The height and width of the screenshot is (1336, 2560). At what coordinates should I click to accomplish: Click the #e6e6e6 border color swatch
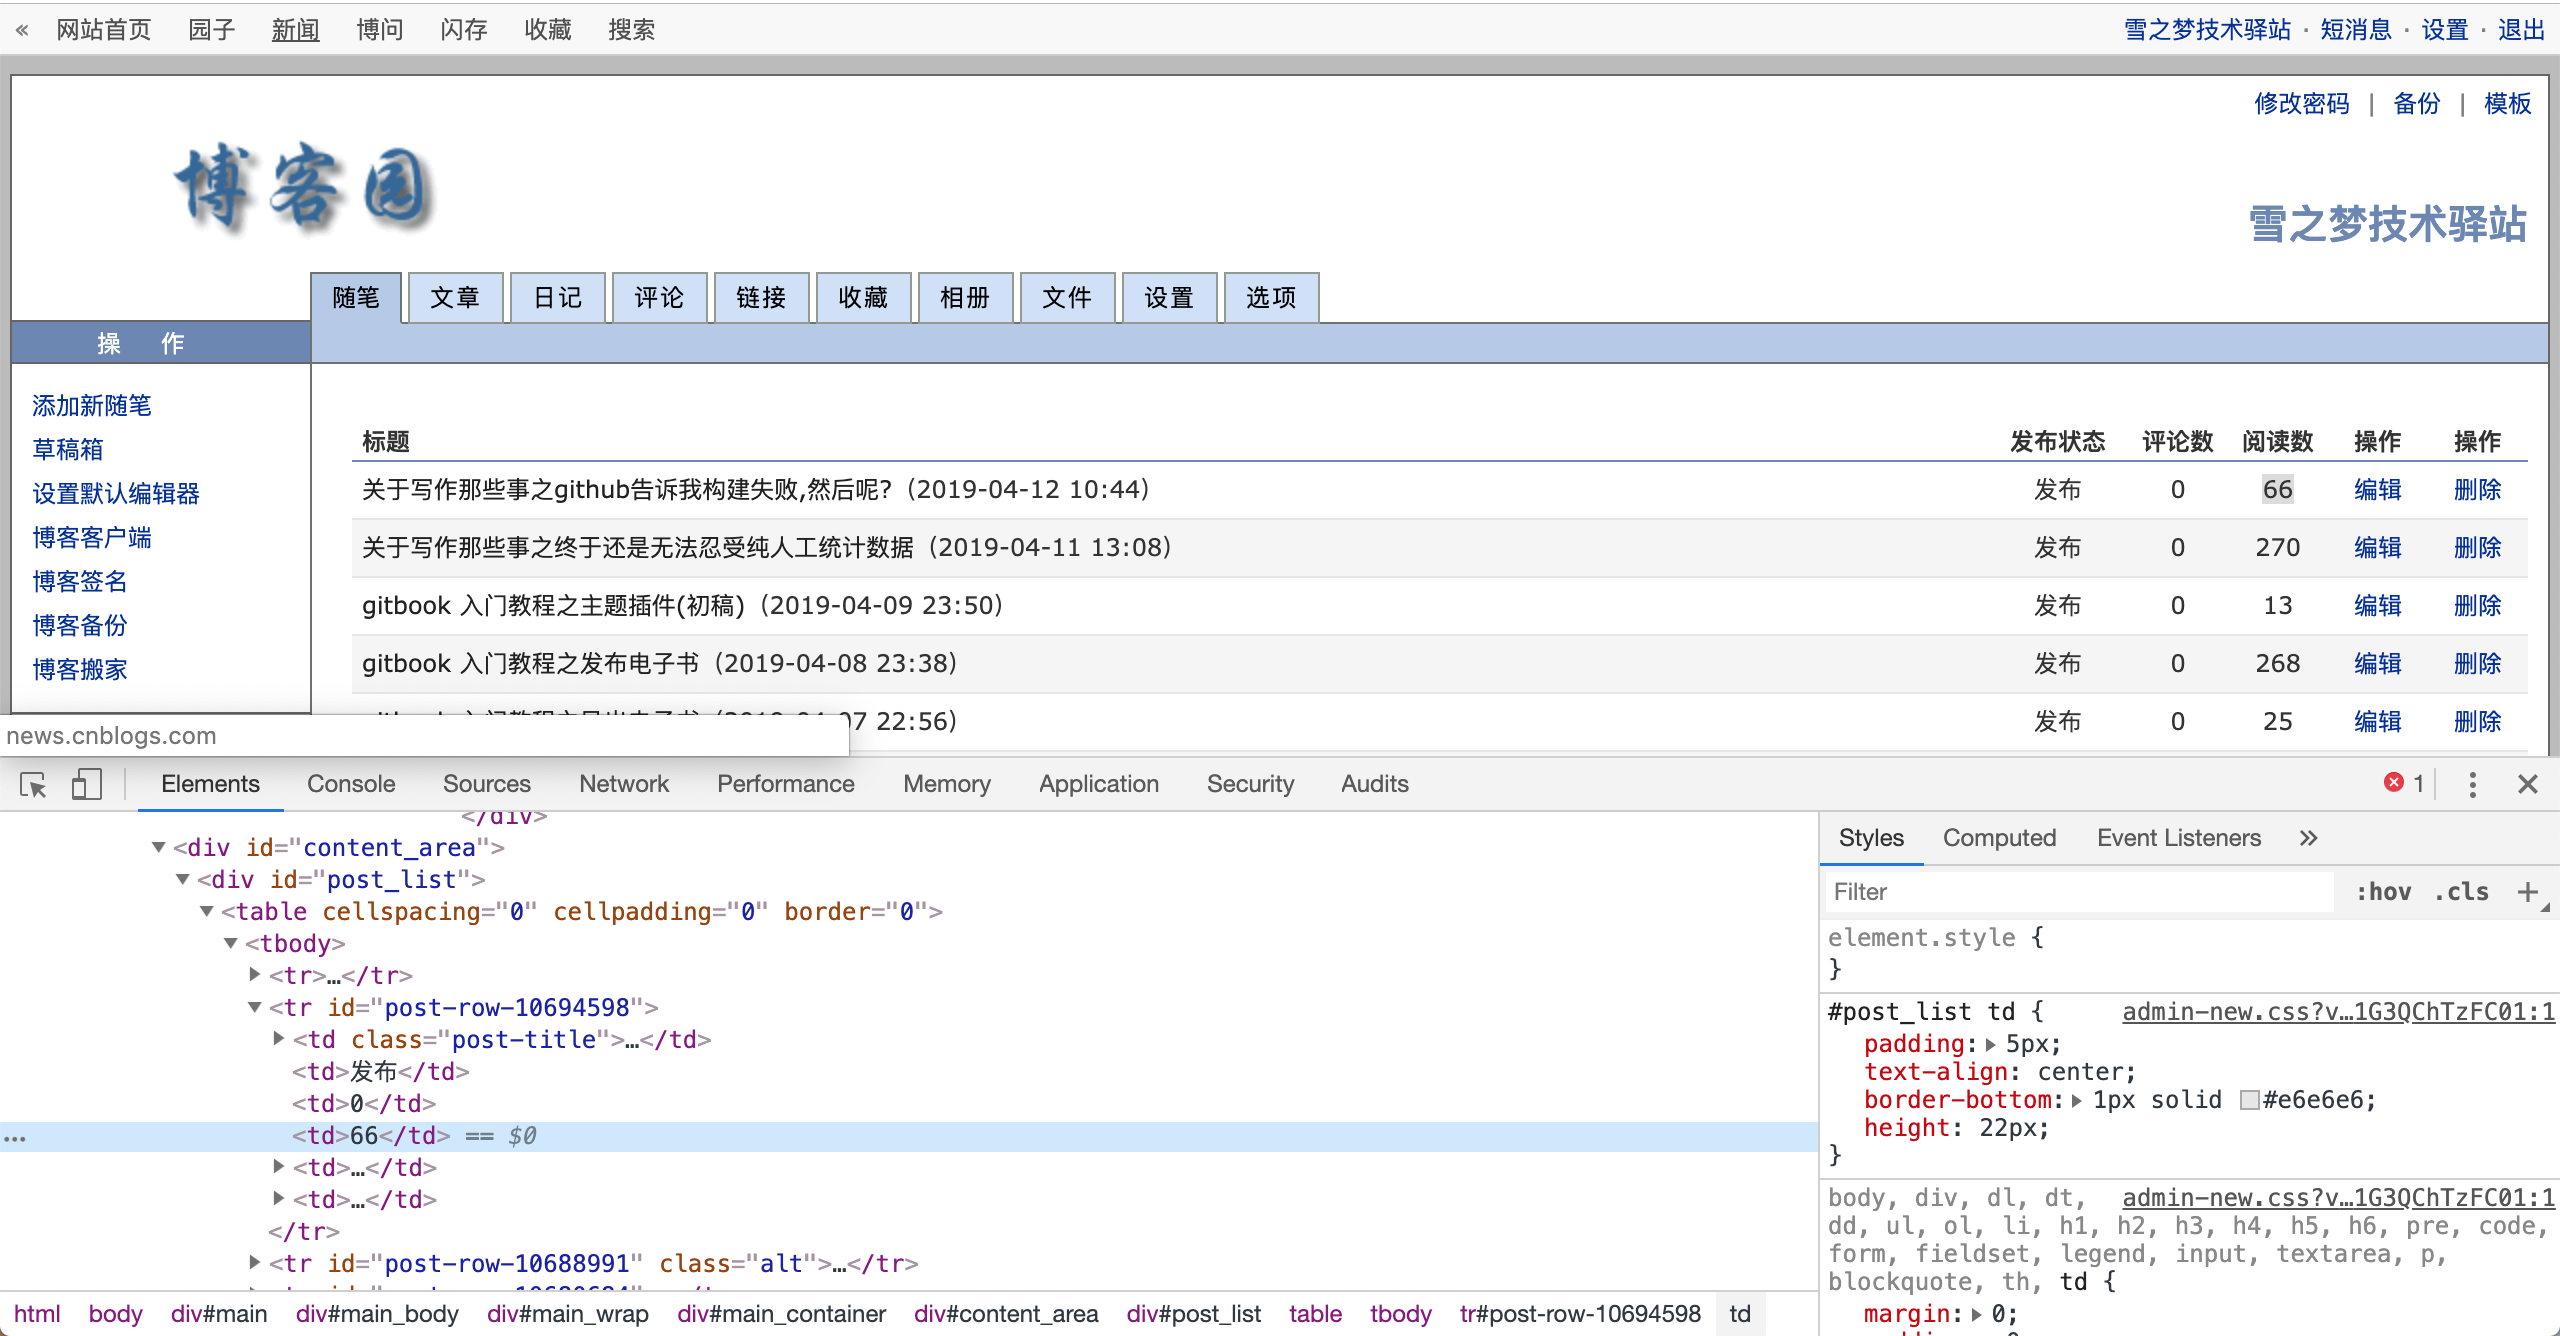(x=2249, y=1100)
